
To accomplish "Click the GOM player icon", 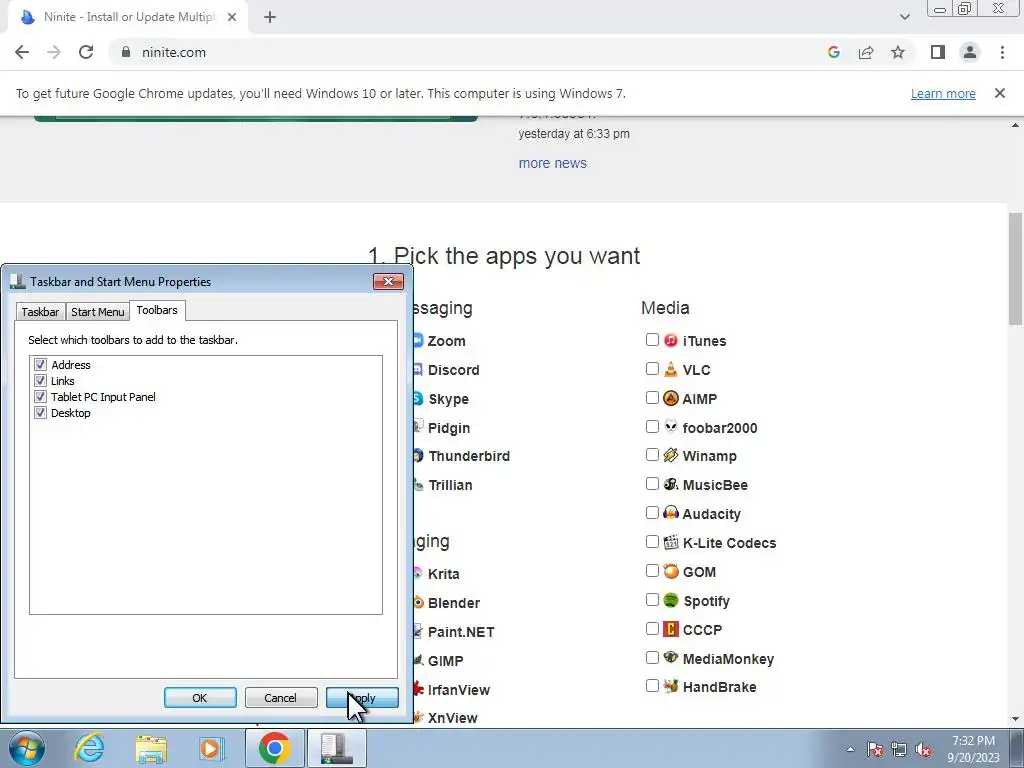I will (671, 571).
